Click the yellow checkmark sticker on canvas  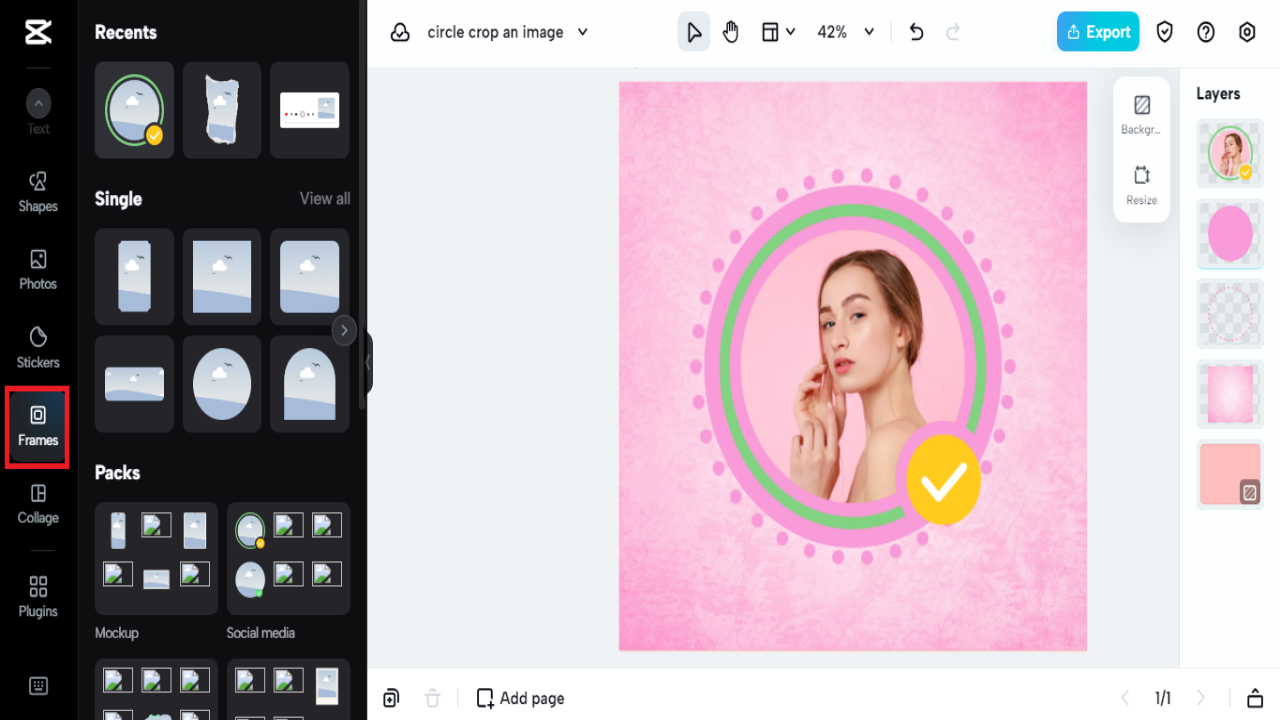point(943,482)
